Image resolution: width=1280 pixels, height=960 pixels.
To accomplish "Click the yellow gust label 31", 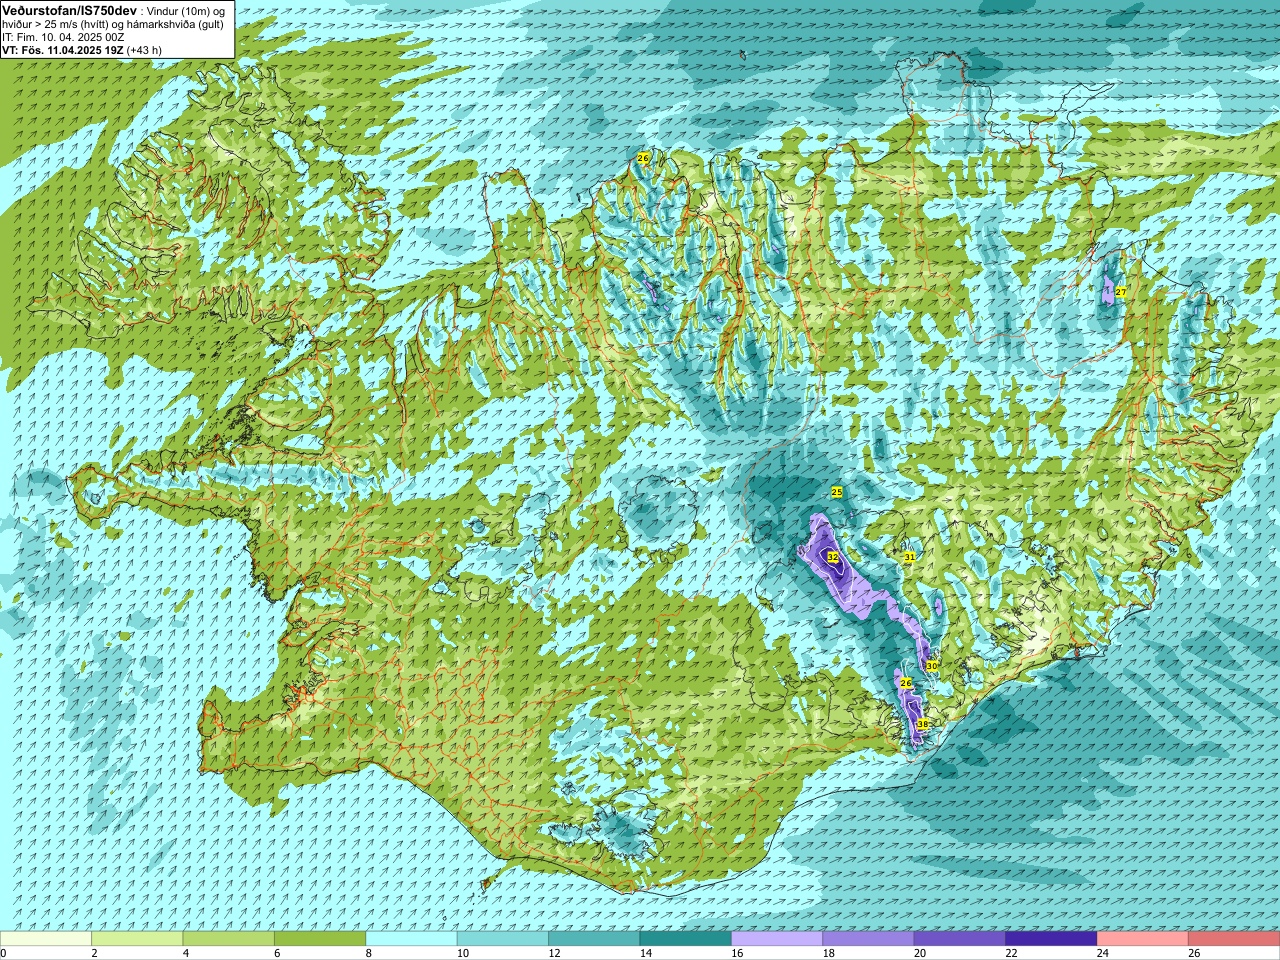I will 909,557.
